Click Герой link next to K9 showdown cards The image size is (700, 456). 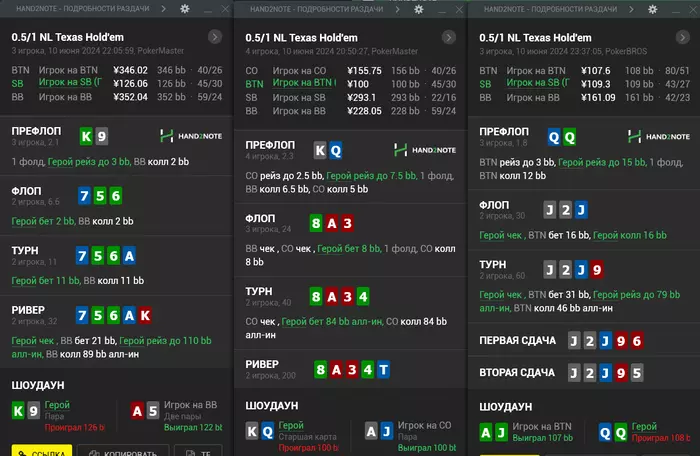tap(57, 405)
